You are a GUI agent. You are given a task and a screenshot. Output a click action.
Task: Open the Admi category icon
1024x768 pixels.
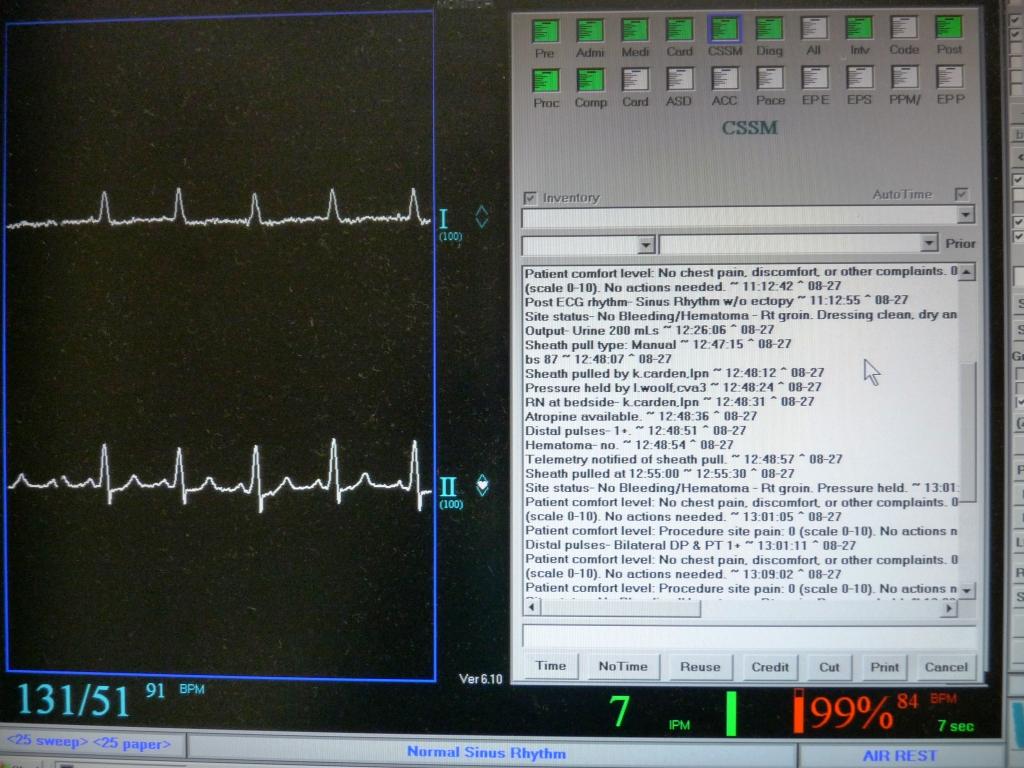[x=590, y=31]
